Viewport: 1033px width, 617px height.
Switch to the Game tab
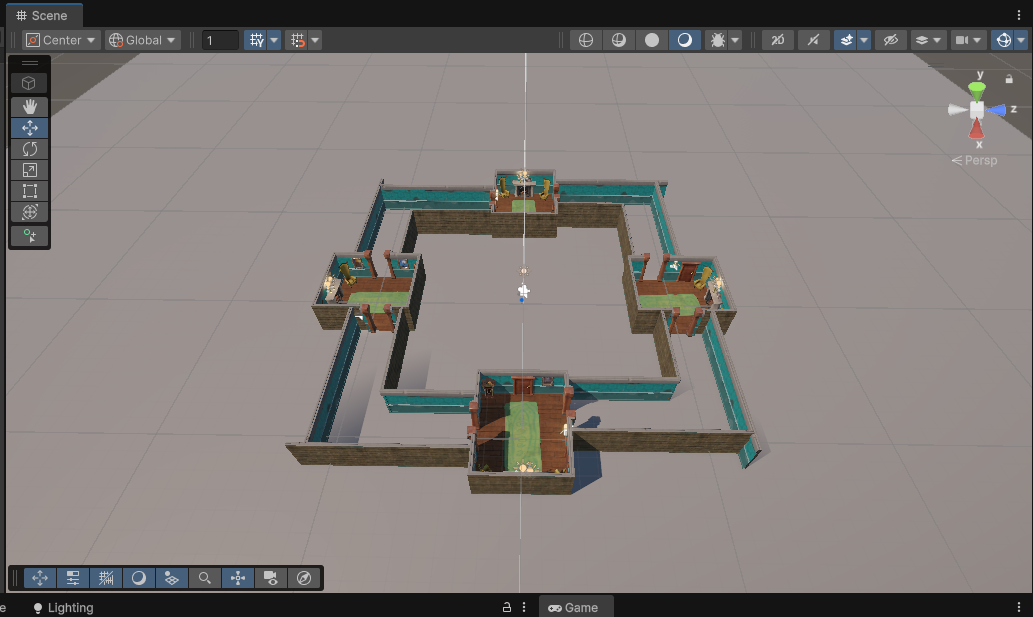(574, 607)
